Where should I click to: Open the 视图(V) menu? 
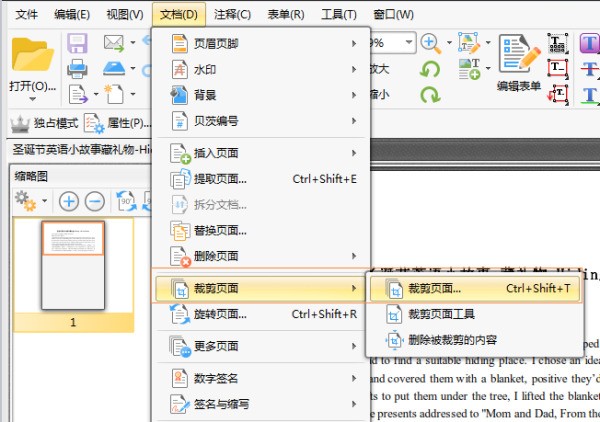click(125, 15)
